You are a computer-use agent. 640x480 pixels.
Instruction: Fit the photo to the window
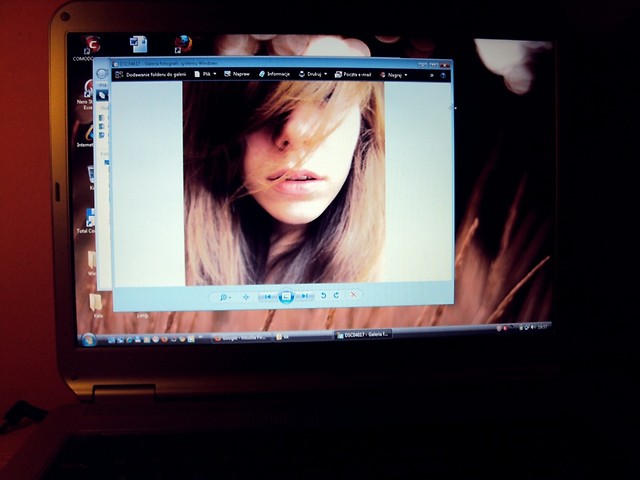click(x=246, y=297)
